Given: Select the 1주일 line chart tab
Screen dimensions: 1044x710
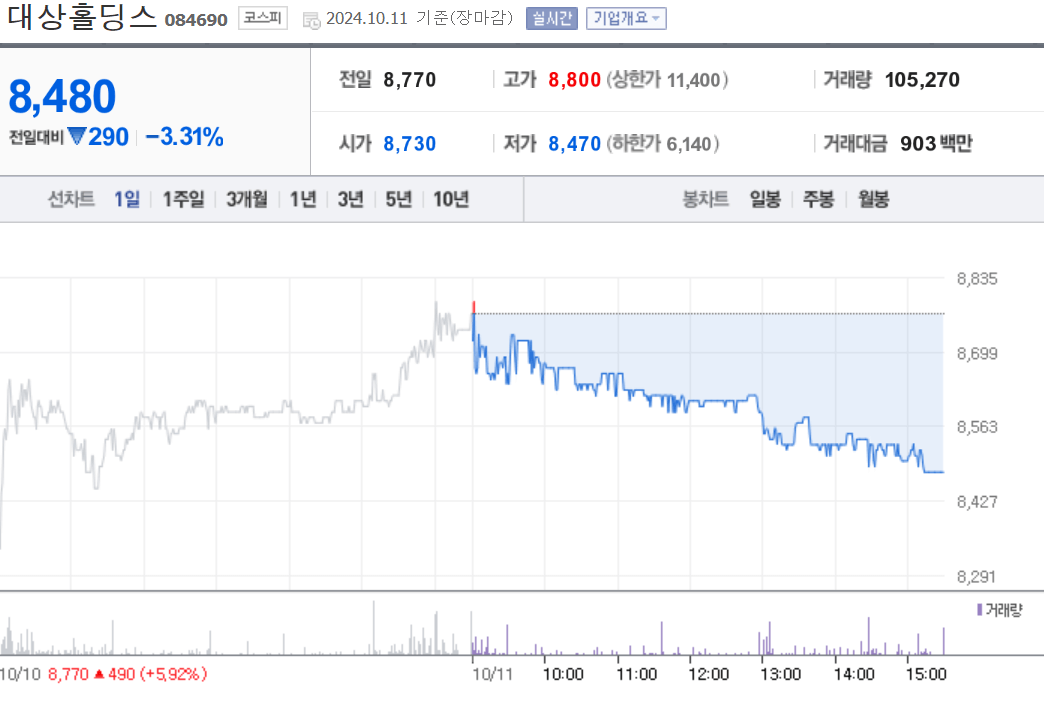Looking at the screenshot, I should coord(184,199).
